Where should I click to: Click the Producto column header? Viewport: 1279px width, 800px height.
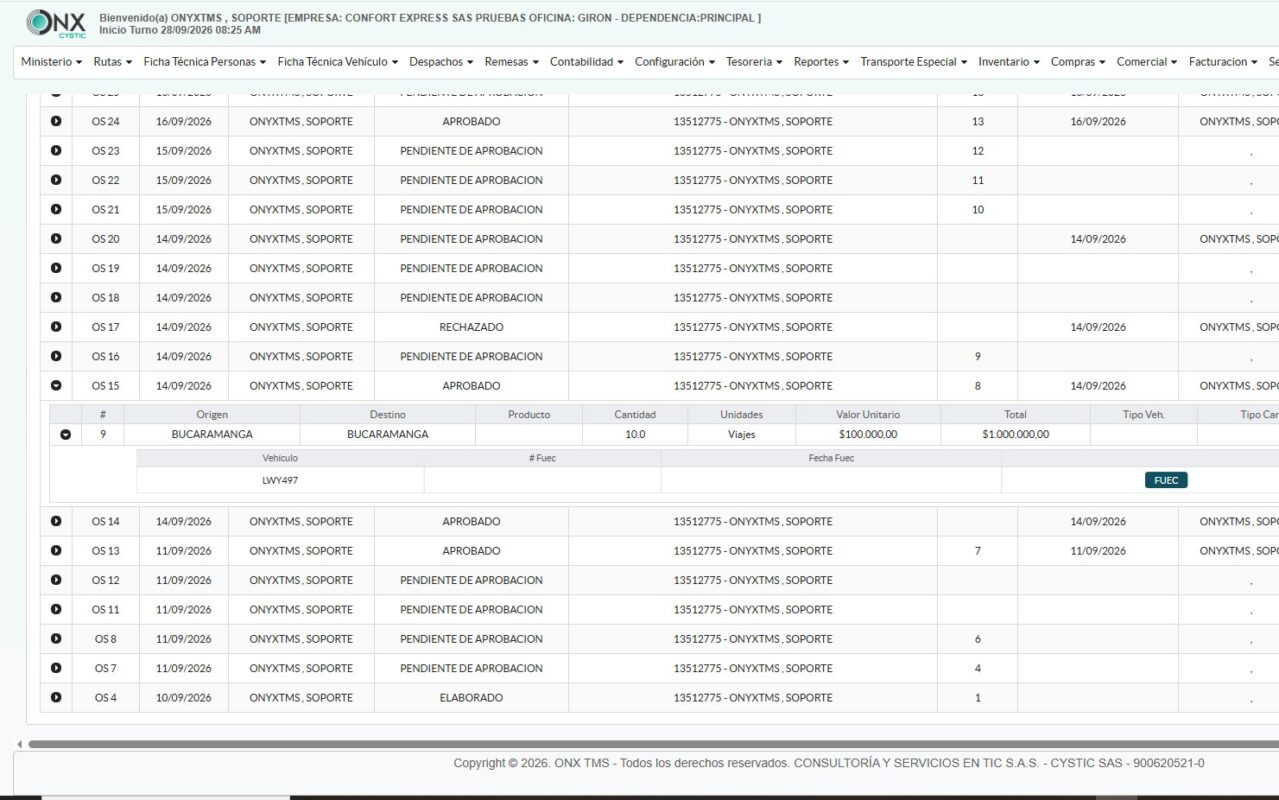tap(529, 414)
